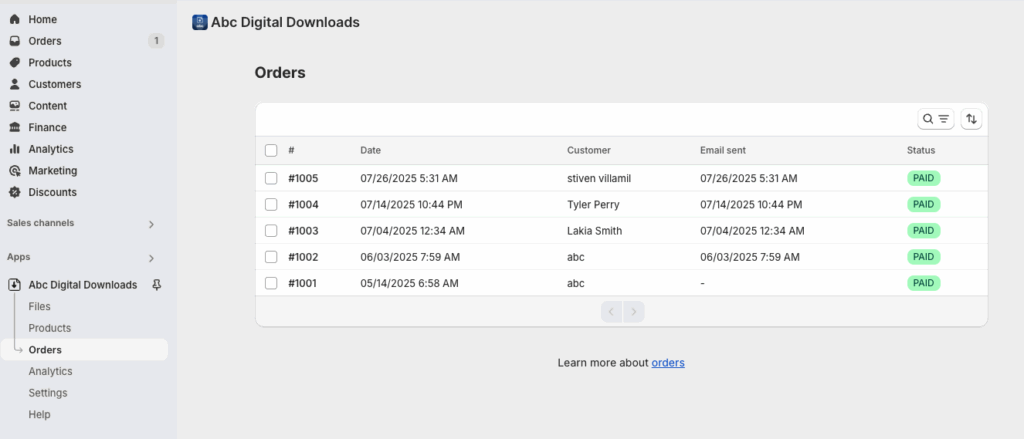The width and height of the screenshot is (1024, 439).
Task: Open order #1005
Action: pyautogui.click(x=303, y=178)
